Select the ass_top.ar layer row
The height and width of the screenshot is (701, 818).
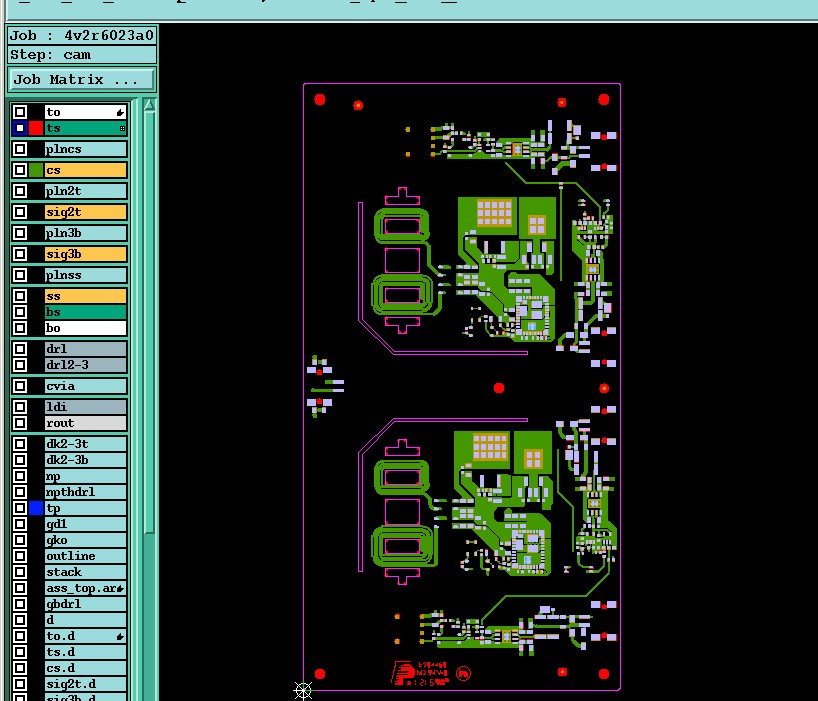pos(86,588)
